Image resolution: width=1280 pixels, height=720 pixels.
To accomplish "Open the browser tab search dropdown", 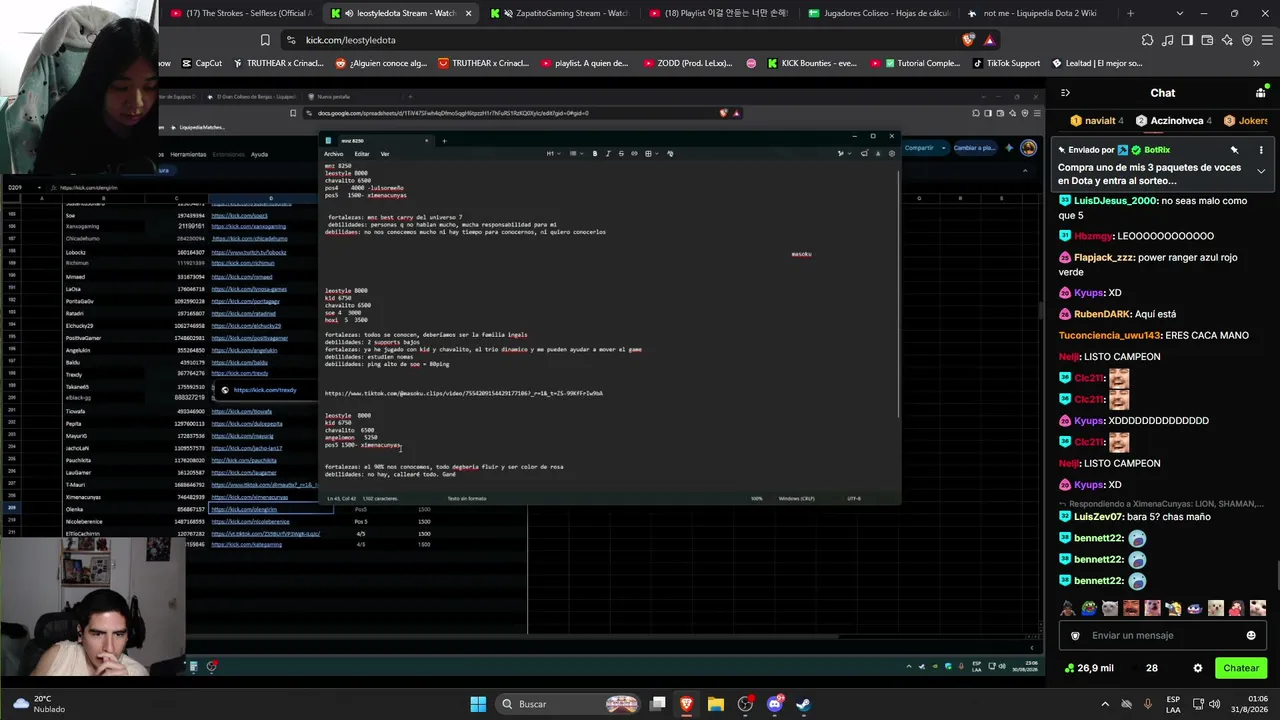I will pyautogui.click(x=1180, y=13).
